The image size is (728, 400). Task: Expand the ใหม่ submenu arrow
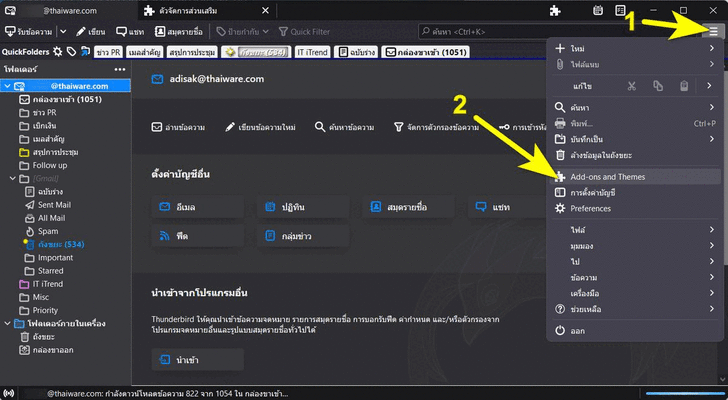click(711, 48)
